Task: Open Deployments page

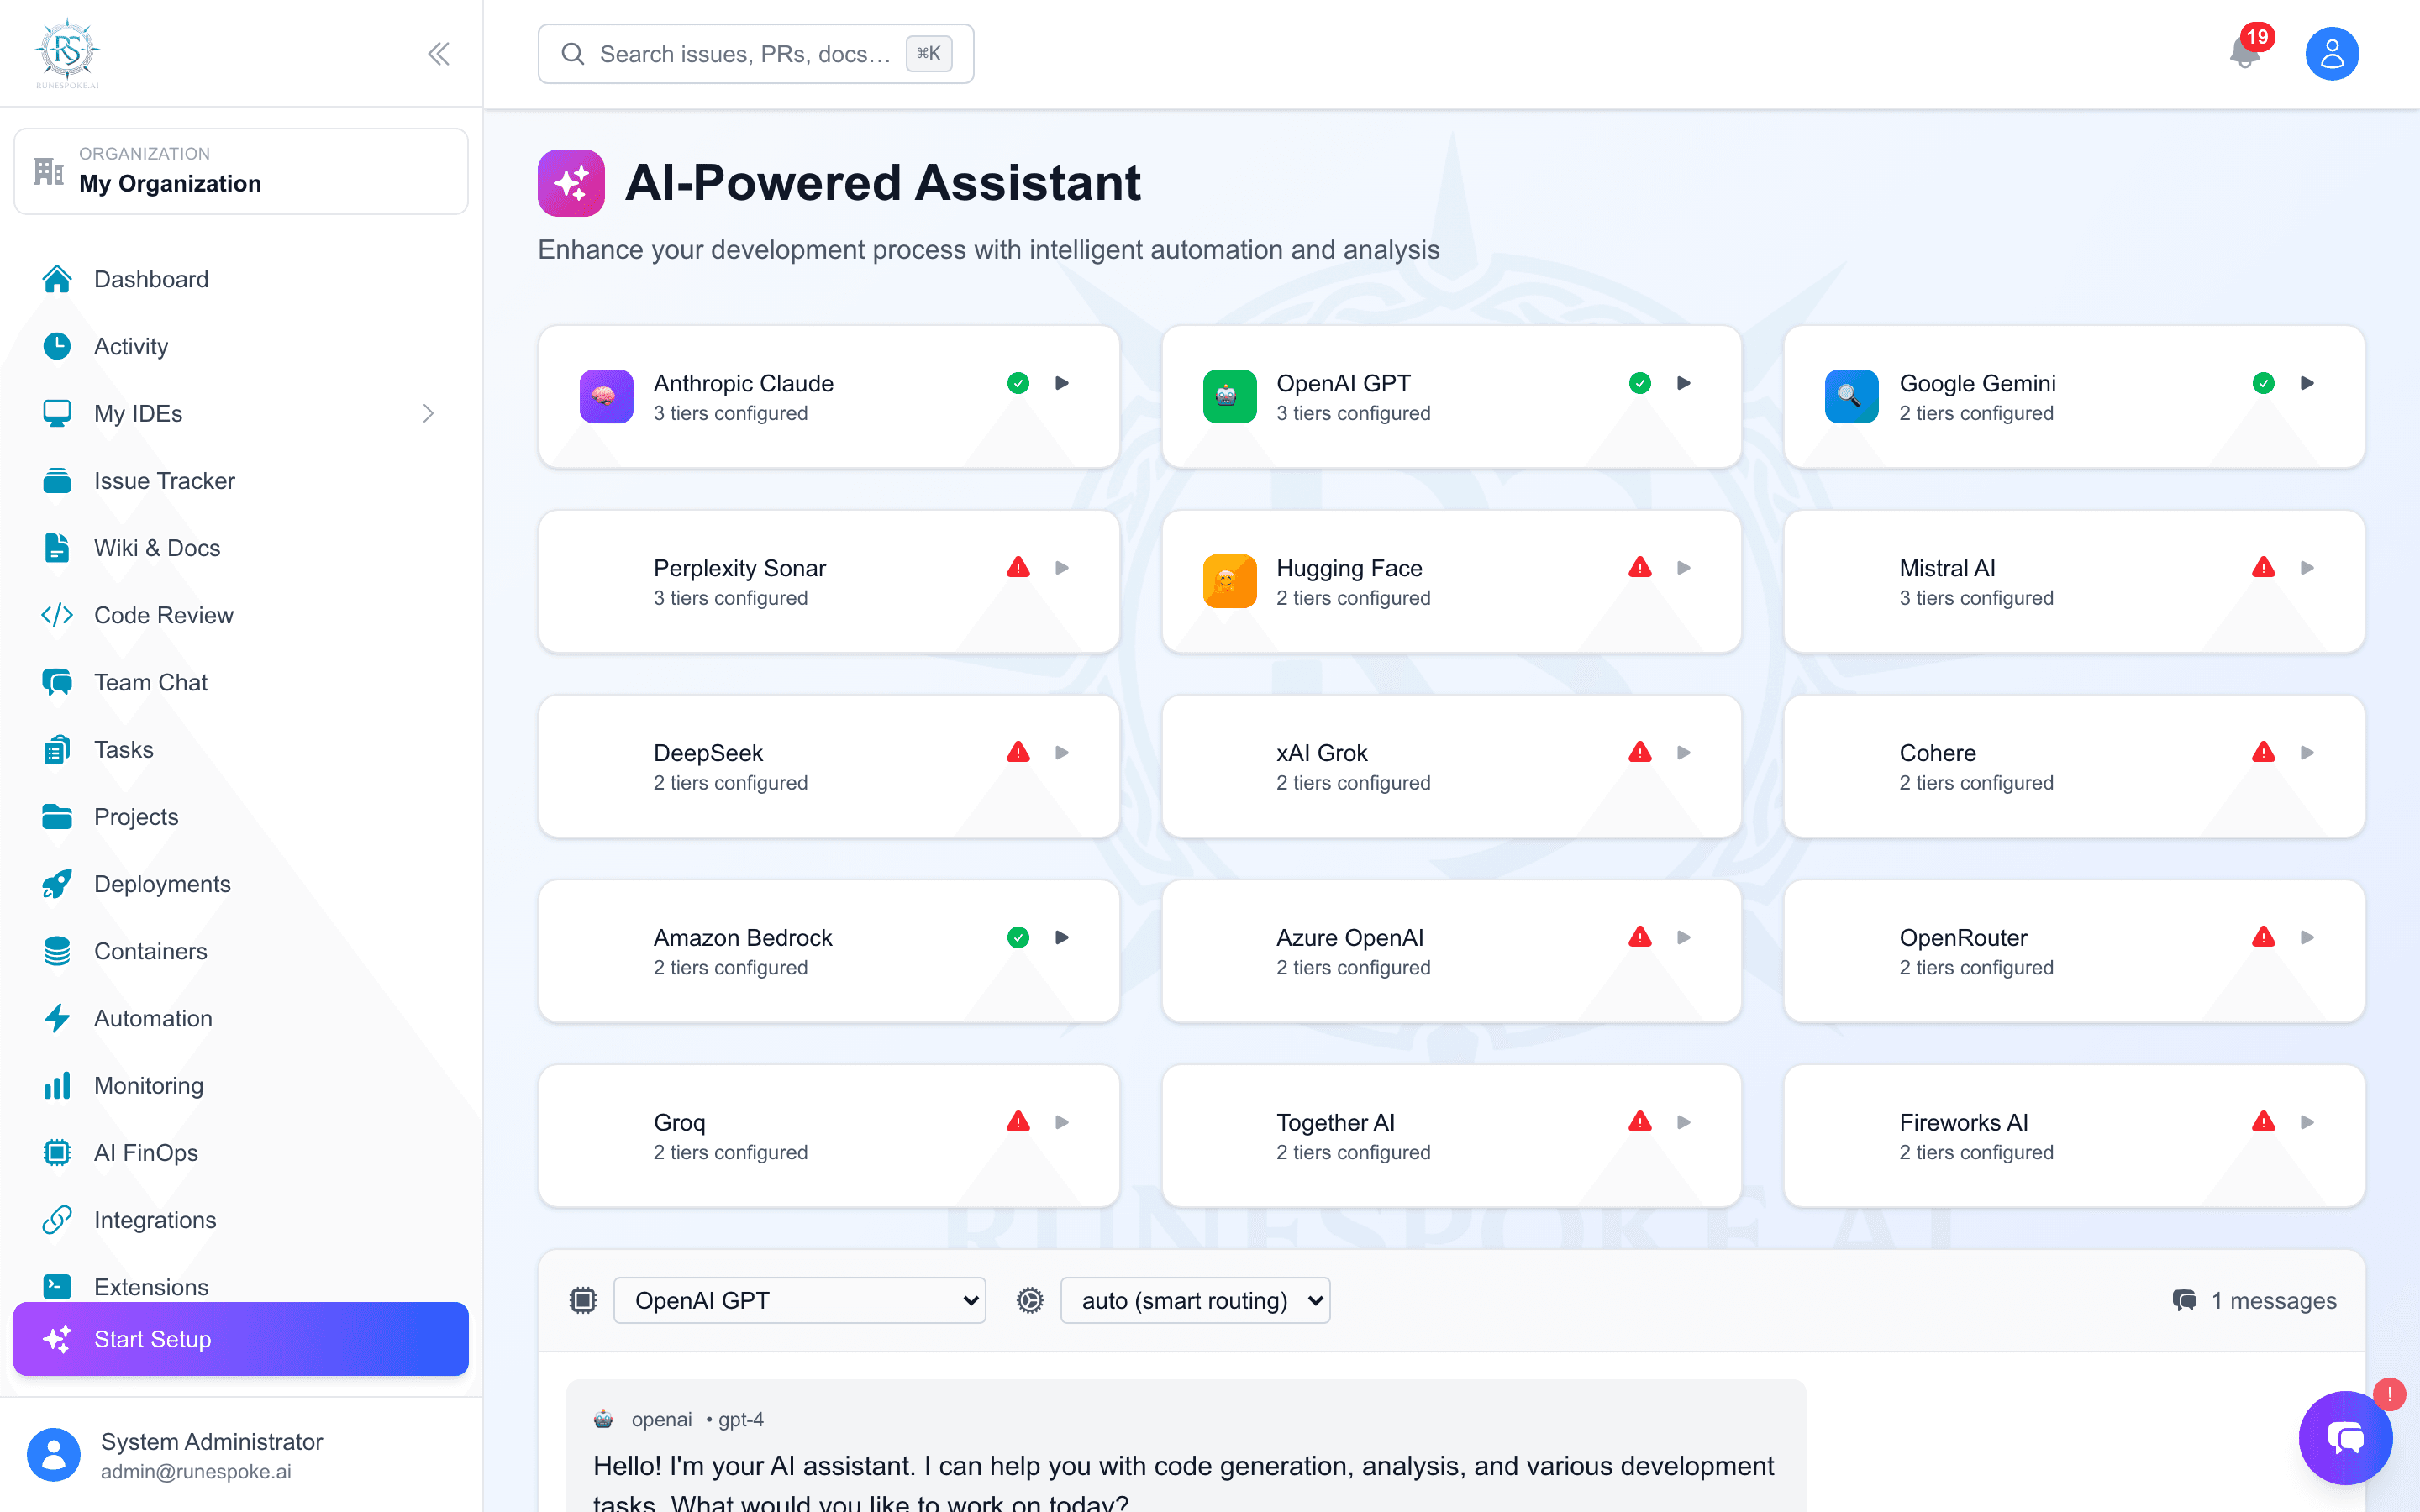Action: pos(240,884)
